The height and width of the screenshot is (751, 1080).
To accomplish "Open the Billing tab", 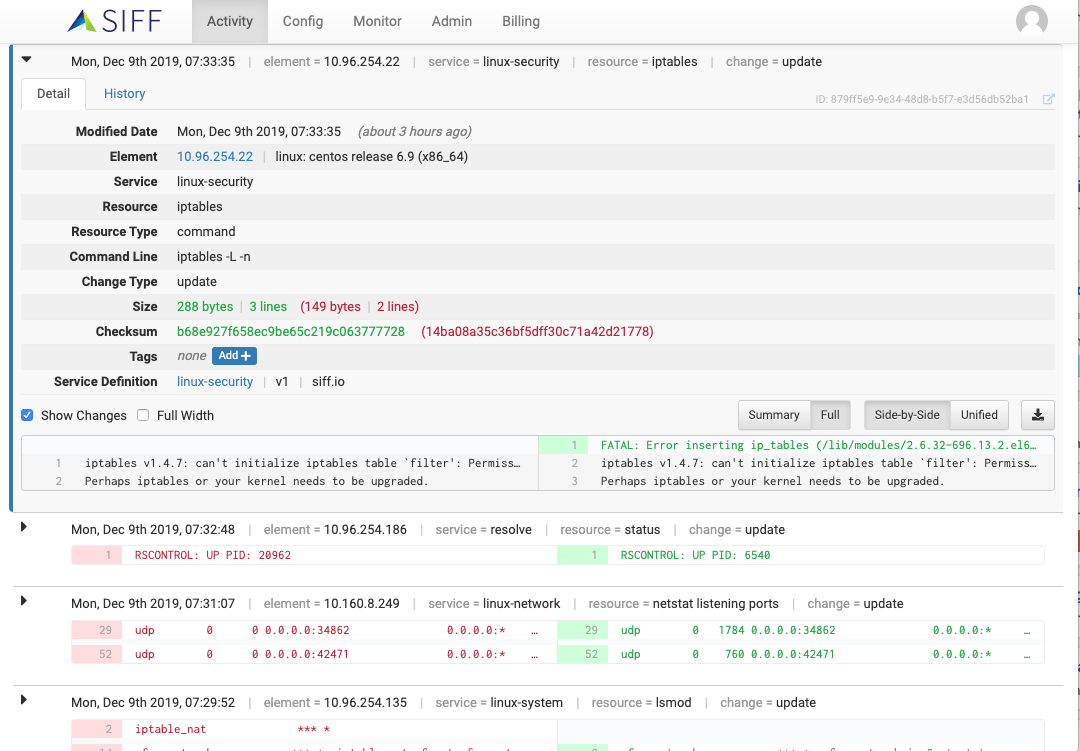I will click(520, 21).
